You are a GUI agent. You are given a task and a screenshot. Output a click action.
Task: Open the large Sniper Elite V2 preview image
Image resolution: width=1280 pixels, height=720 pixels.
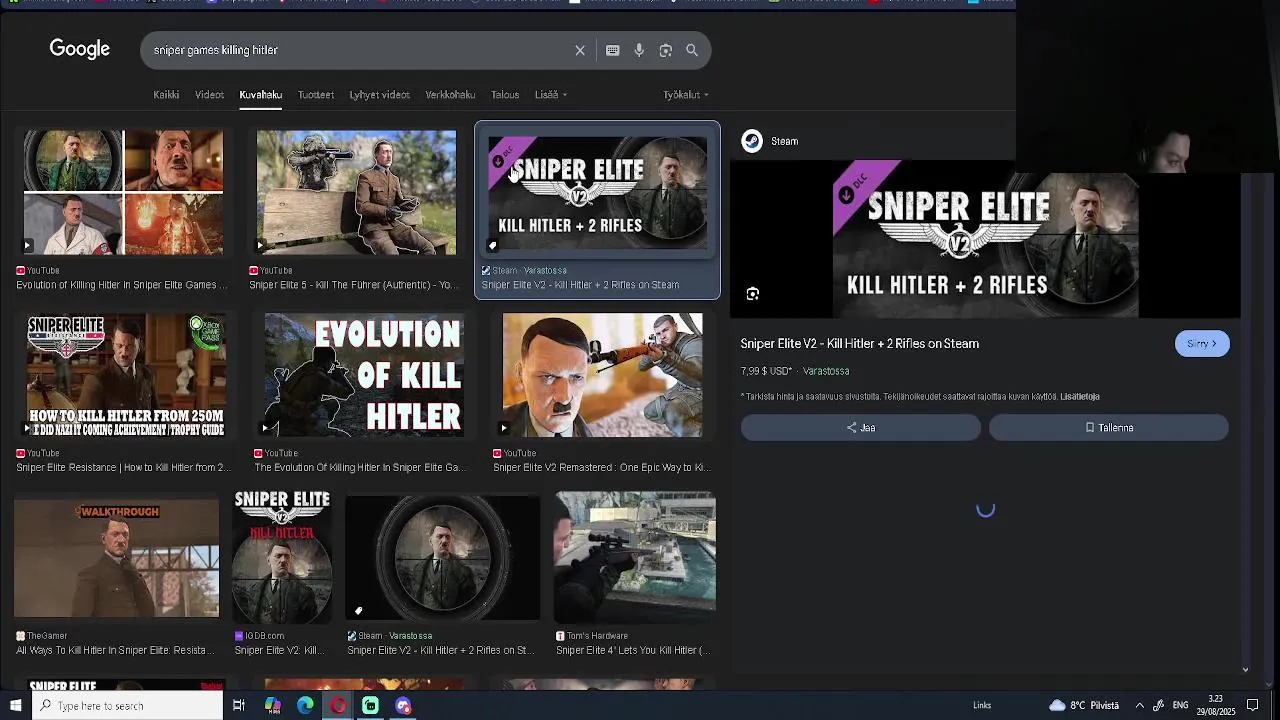tap(985, 239)
